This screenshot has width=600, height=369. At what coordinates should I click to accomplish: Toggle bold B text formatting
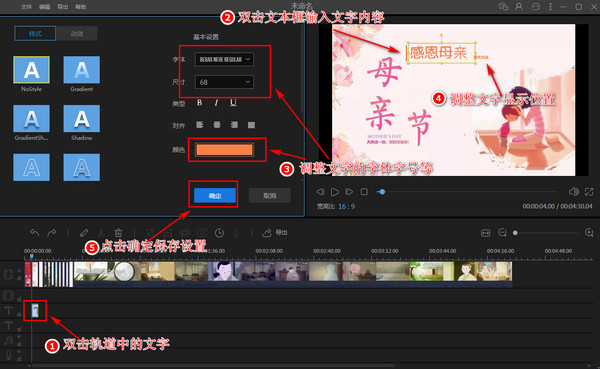[199, 103]
